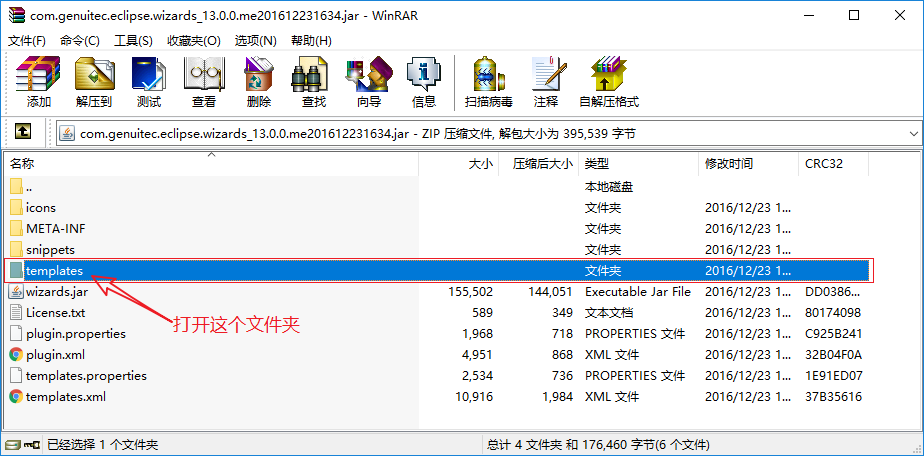Sort by the 大小 column header
This screenshot has width=924, height=456.
[x=458, y=164]
